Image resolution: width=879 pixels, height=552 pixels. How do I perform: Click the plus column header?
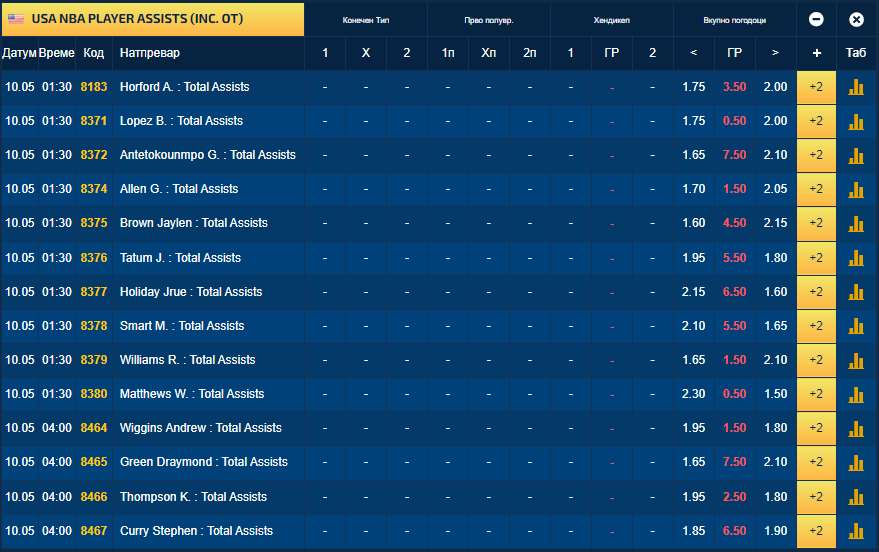click(x=816, y=53)
